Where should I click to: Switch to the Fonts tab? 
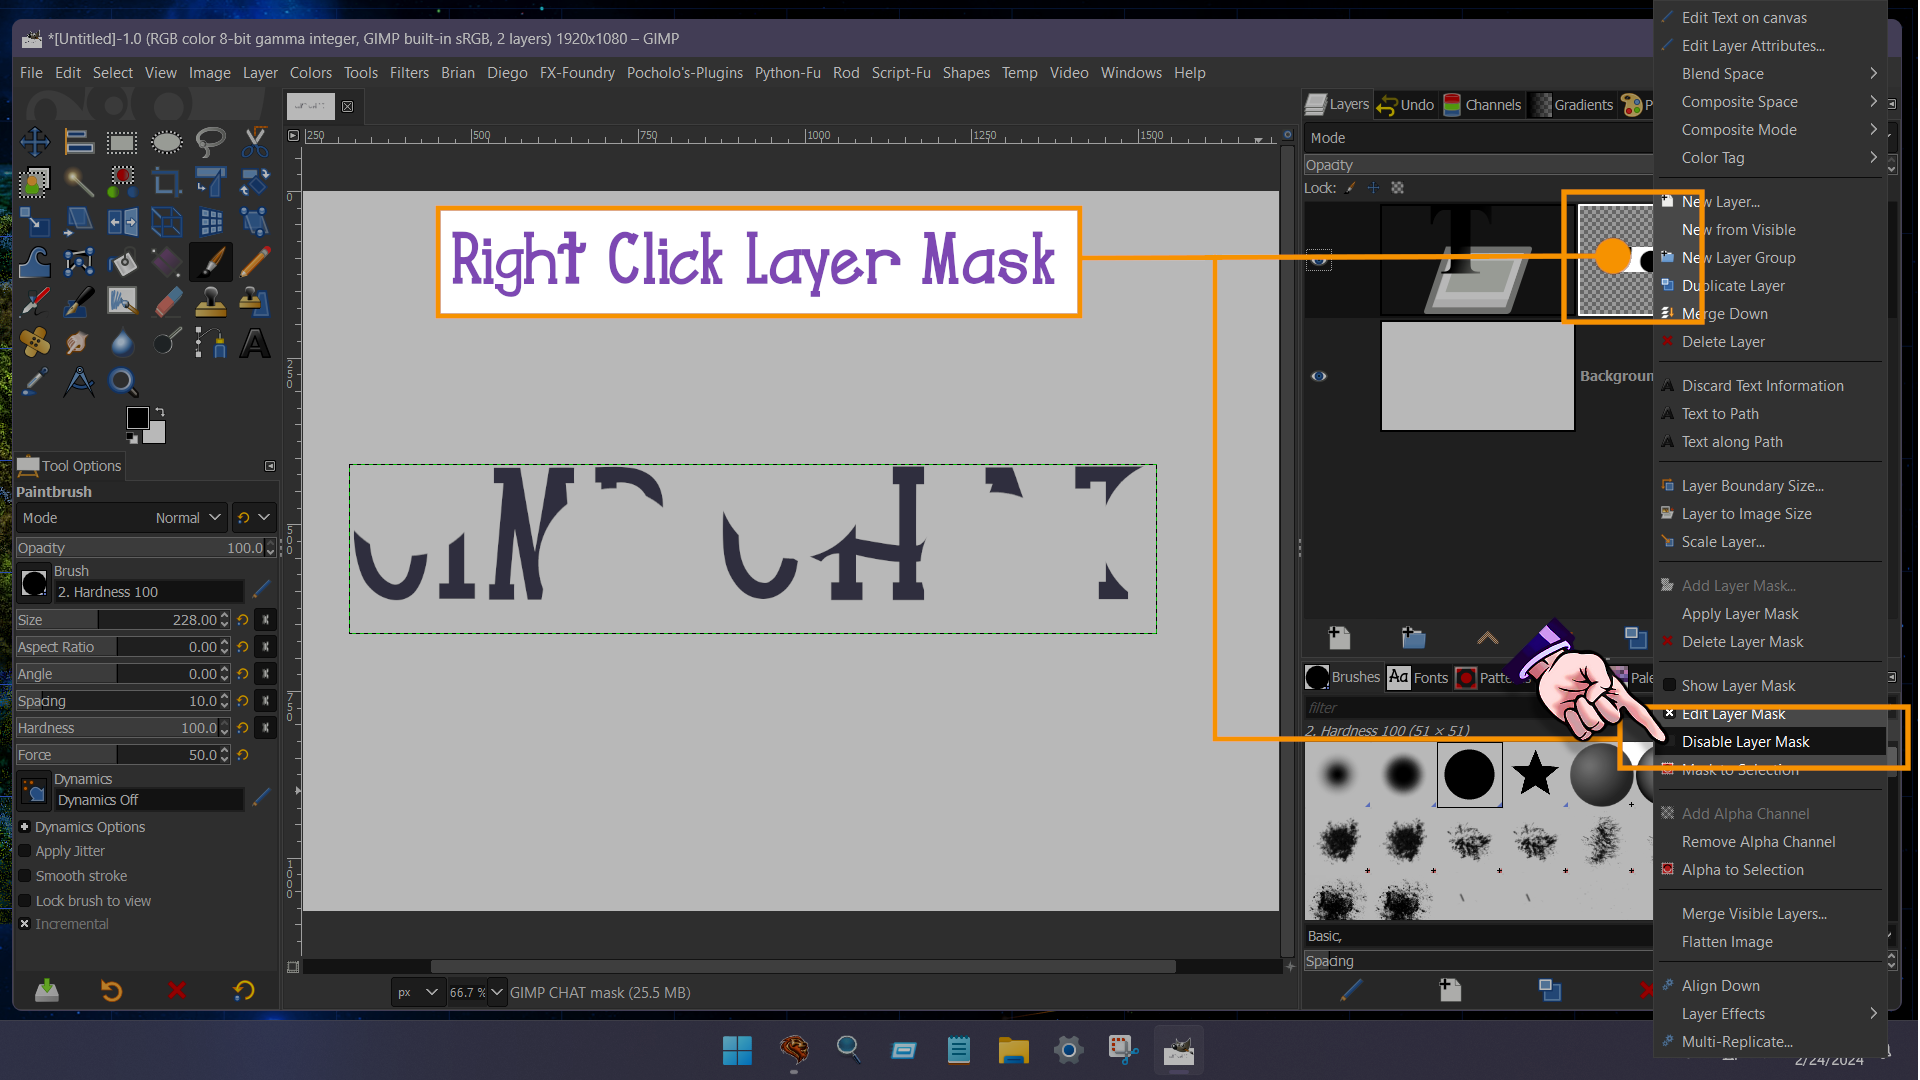[x=1419, y=678]
